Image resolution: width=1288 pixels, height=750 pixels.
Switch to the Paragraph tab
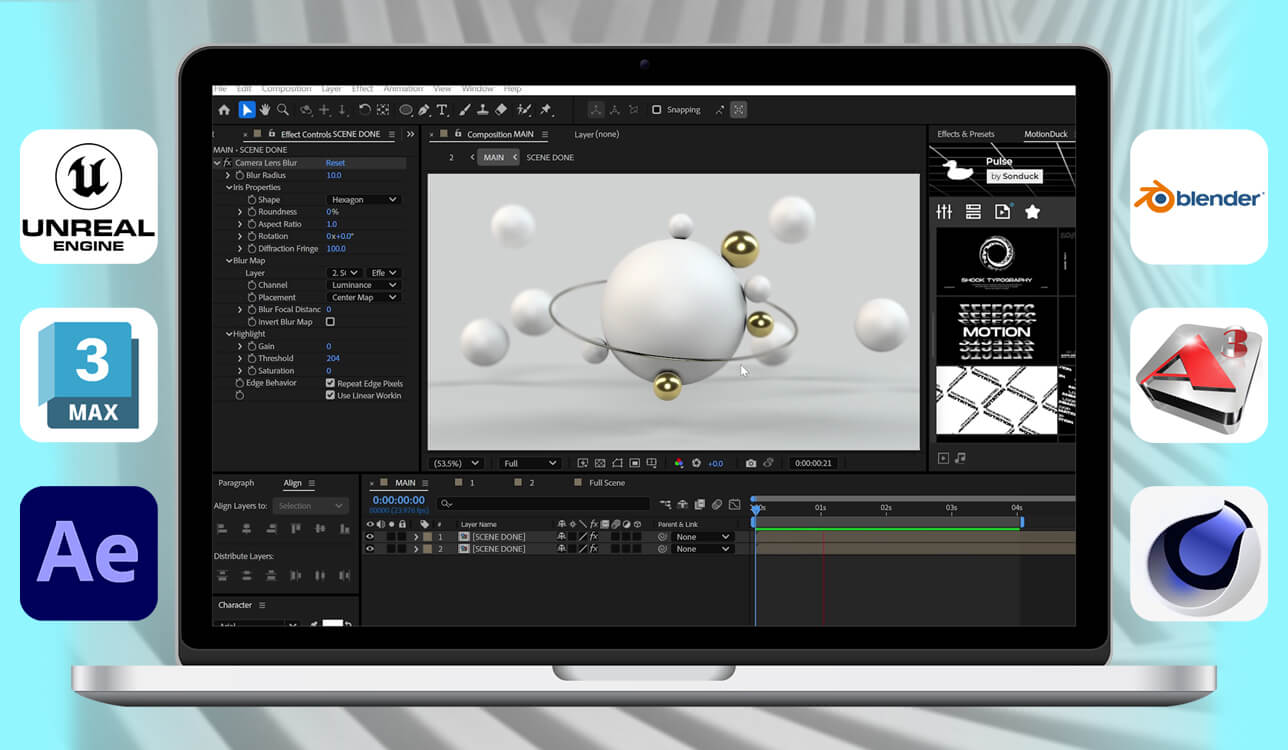pos(236,483)
